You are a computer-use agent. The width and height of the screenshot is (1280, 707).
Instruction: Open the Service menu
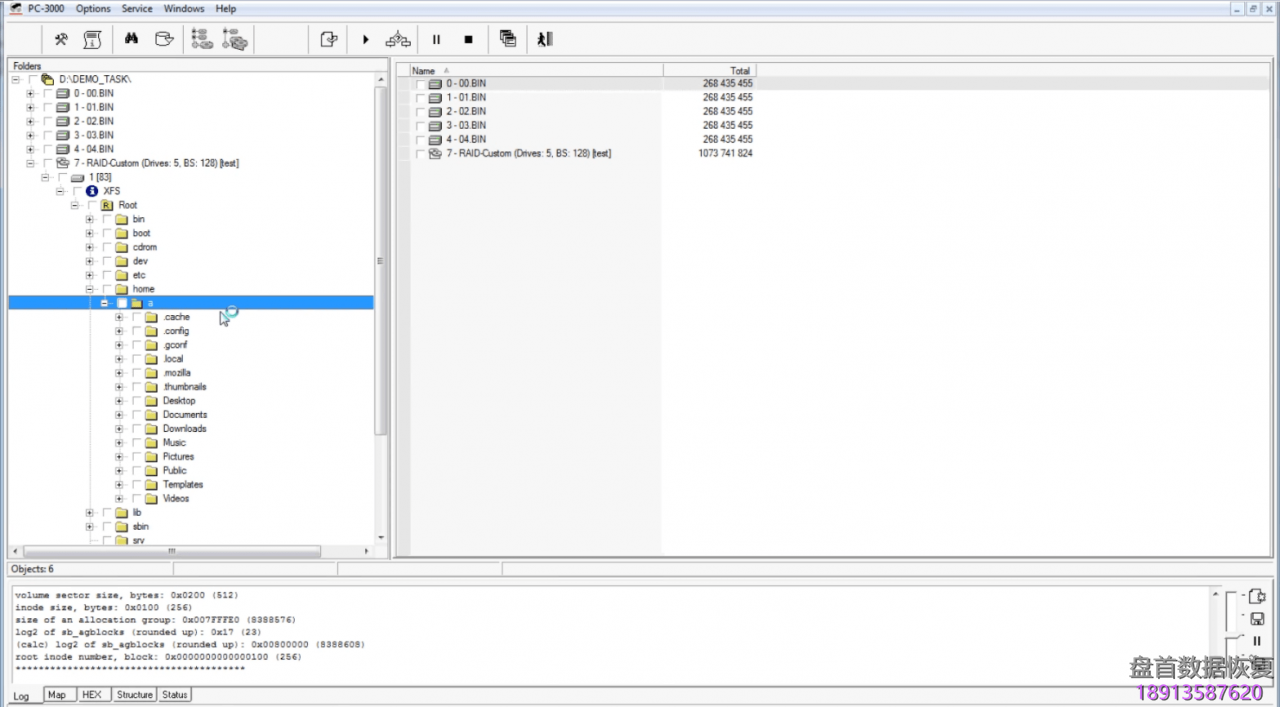(x=137, y=9)
